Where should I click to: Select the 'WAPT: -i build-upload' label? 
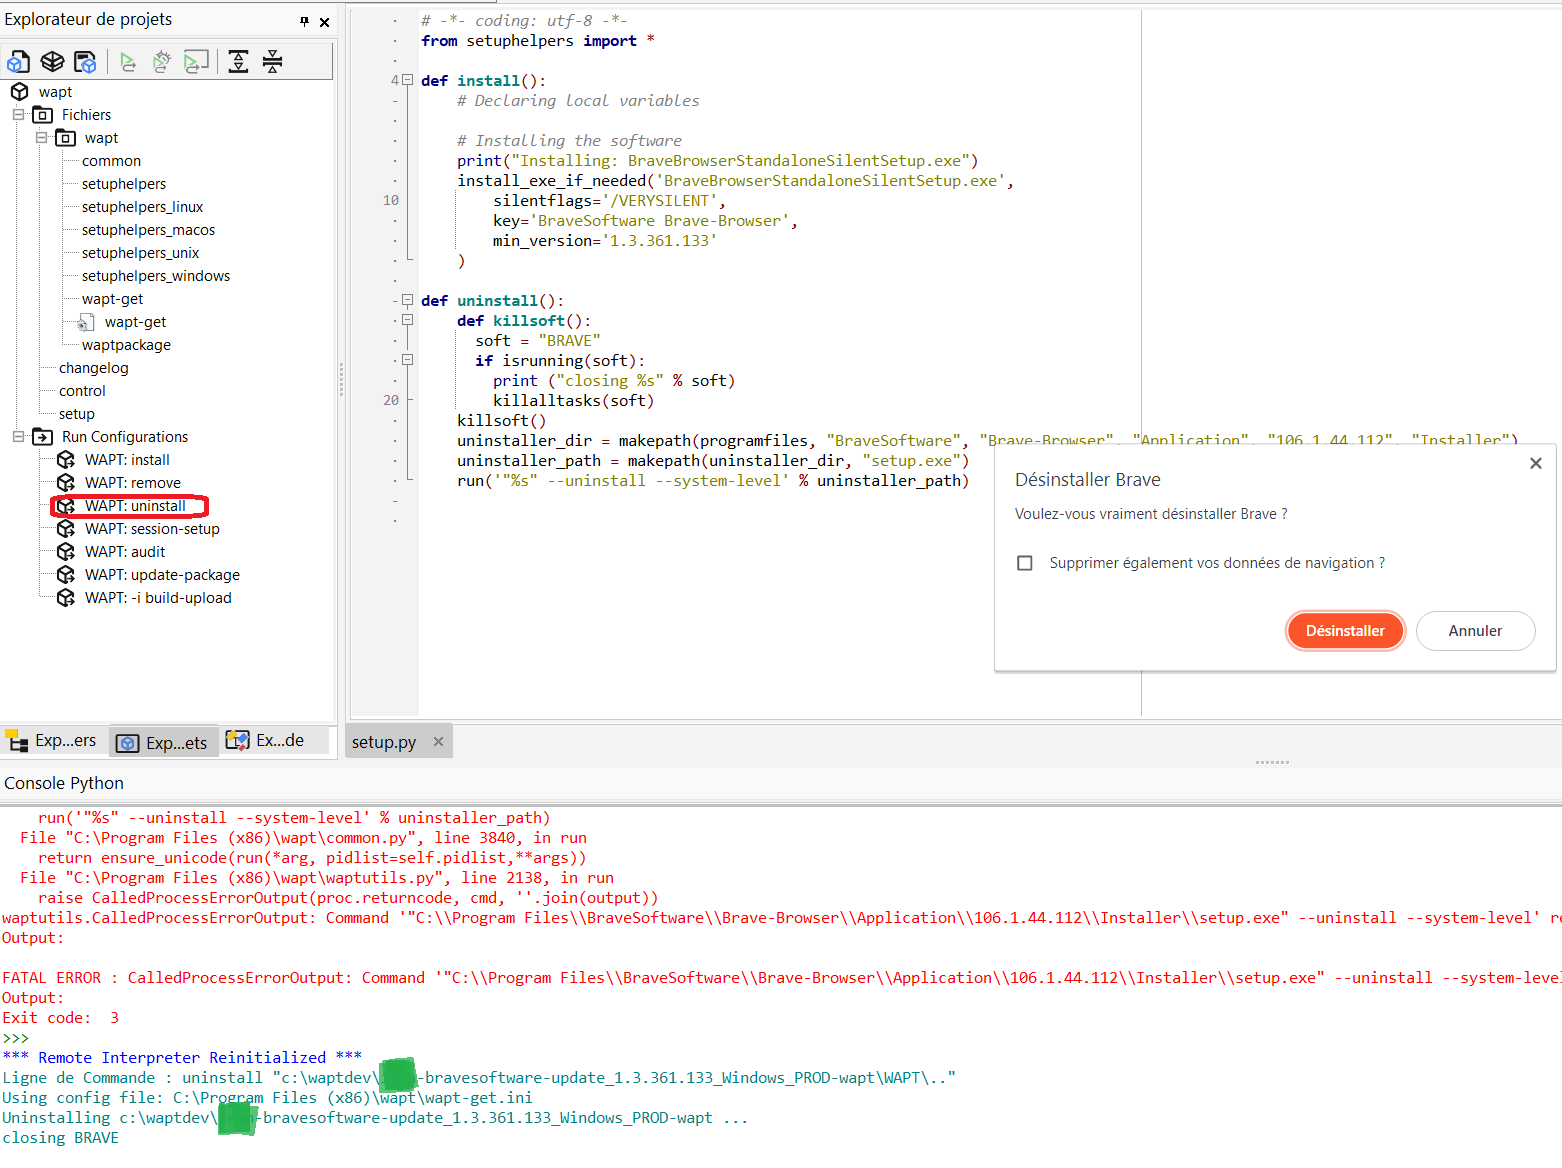coord(158,598)
